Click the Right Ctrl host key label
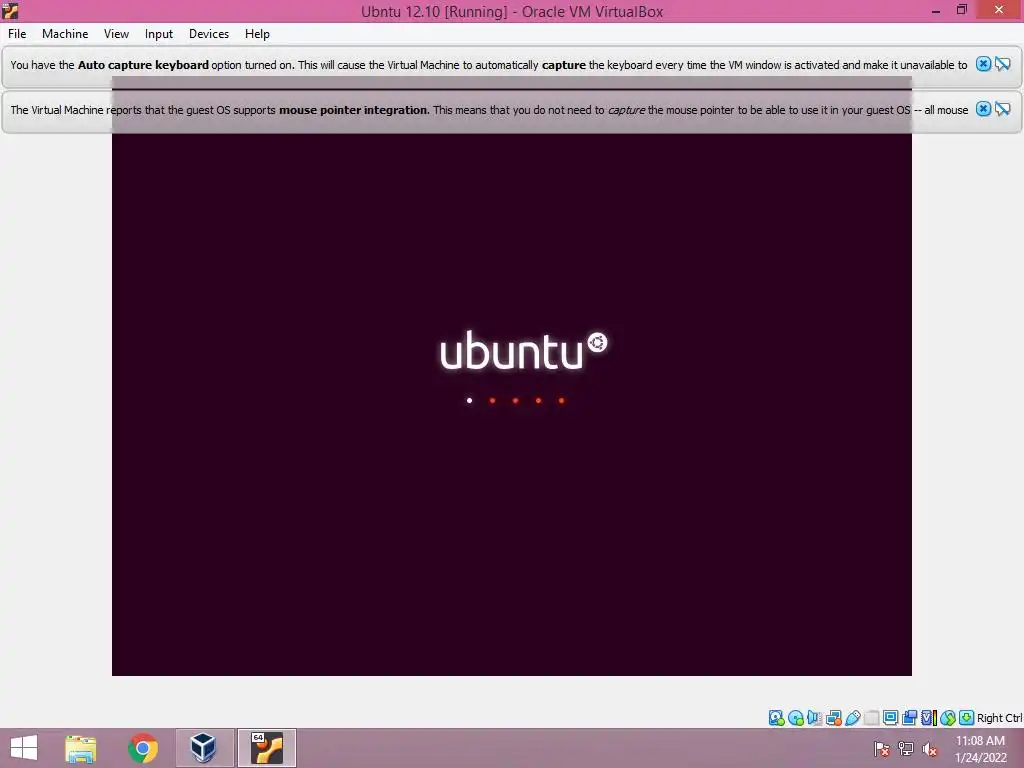The height and width of the screenshot is (768, 1024). (999, 718)
